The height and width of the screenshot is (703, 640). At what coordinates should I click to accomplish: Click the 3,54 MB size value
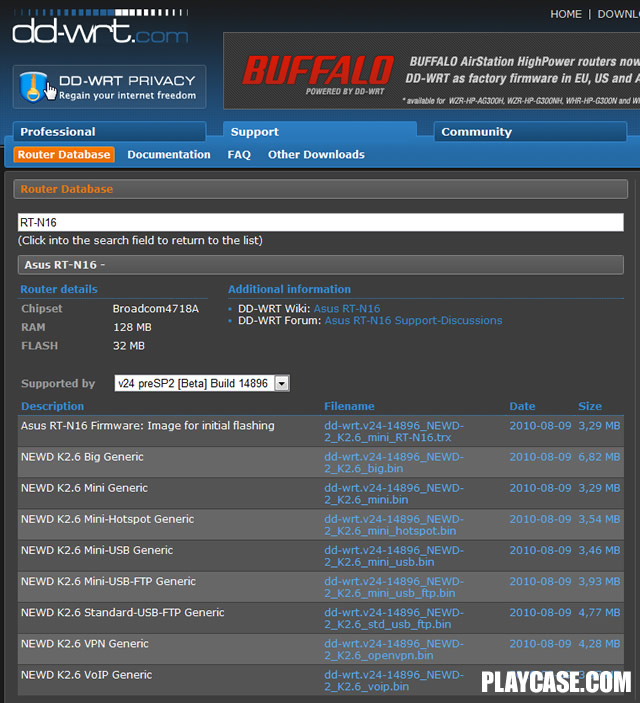pyautogui.click(x=599, y=519)
